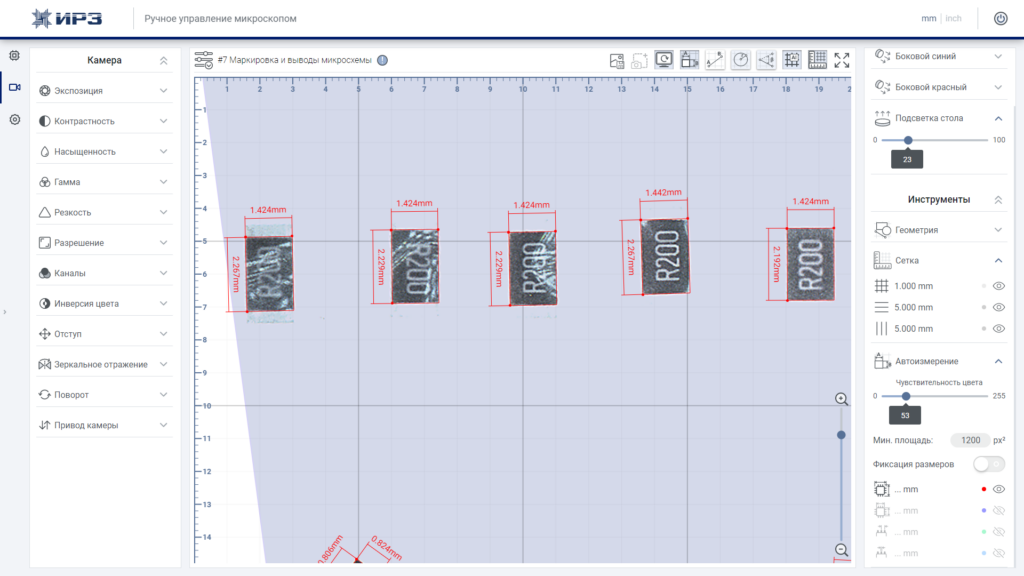Click the power icon in header
The width and height of the screenshot is (1024, 576).
[1000, 18]
